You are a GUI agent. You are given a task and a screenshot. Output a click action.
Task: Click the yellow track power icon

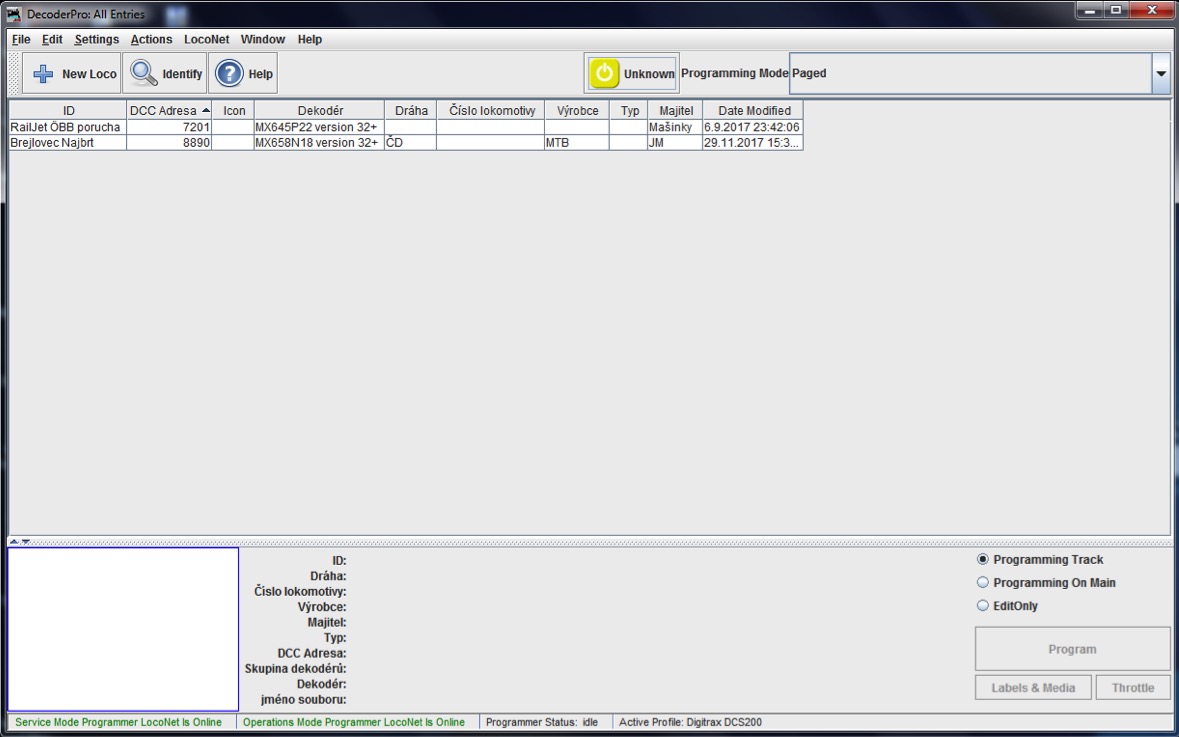tap(604, 74)
